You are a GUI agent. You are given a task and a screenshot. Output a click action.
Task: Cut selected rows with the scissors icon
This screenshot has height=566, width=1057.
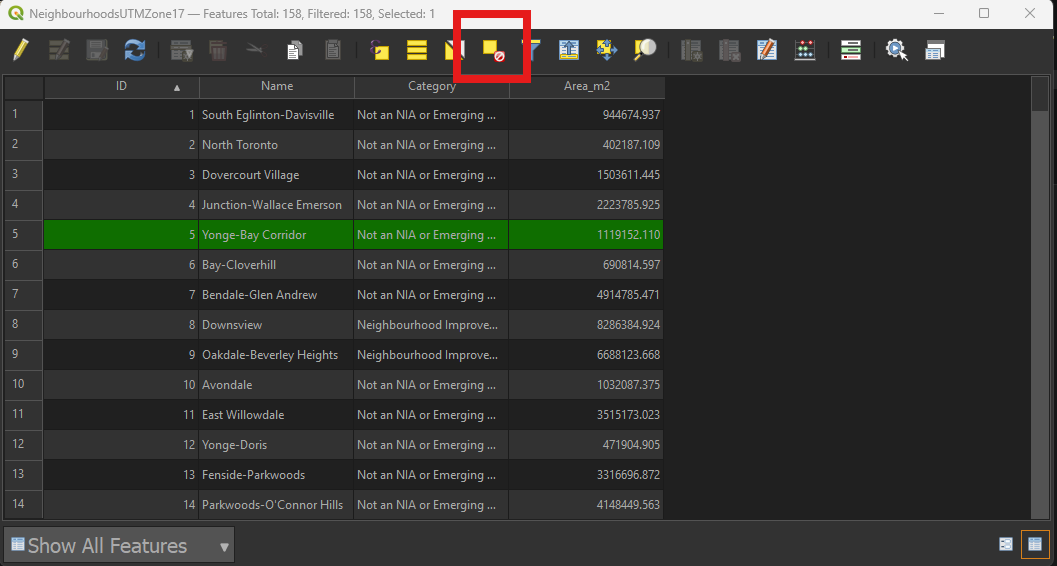coord(254,49)
